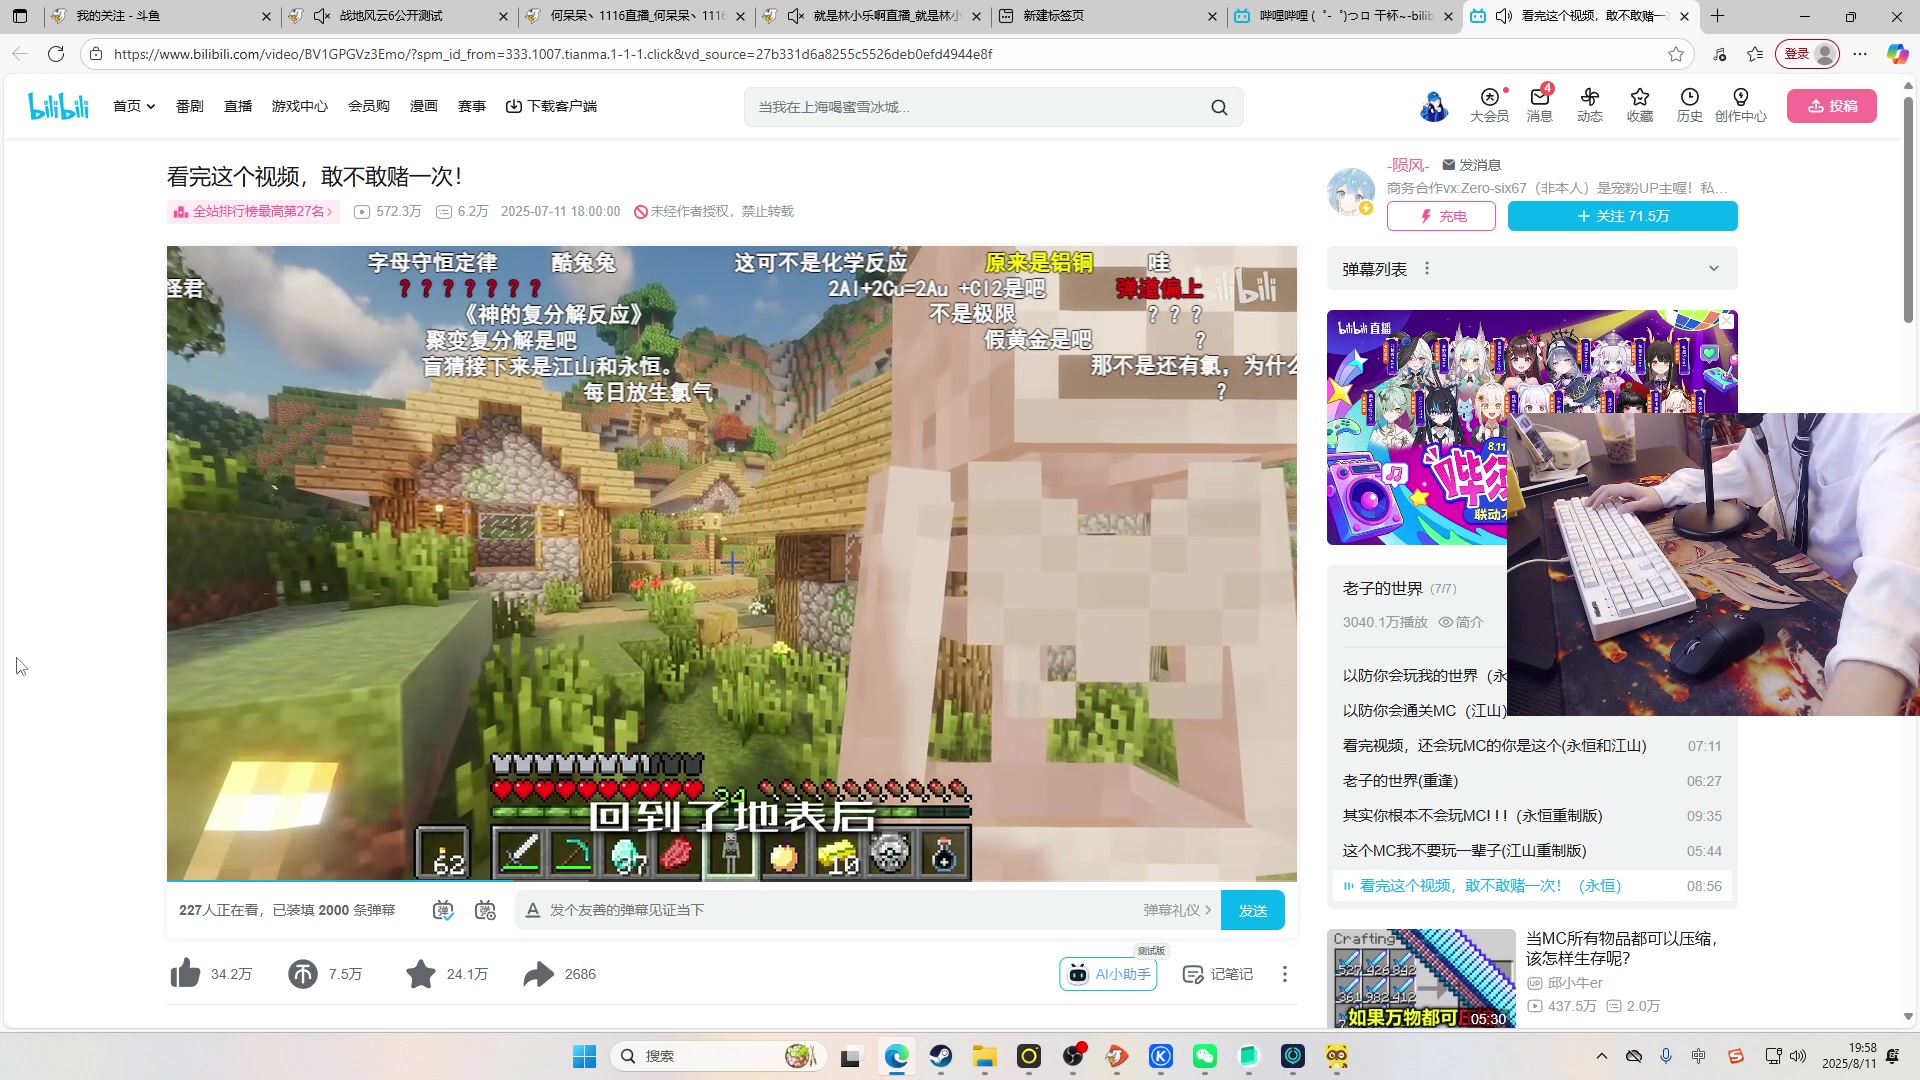Open 收藏 favorites icon in header
Screen dimensions: 1920x1080
click(x=1640, y=105)
